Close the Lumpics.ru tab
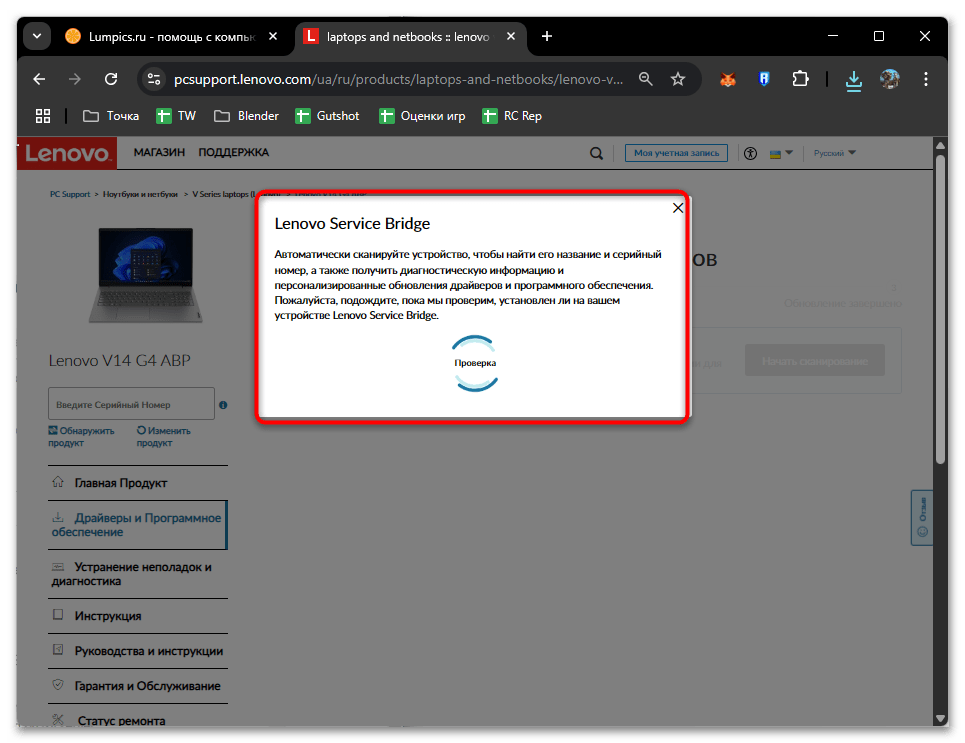This screenshot has width=965, height=743. tap(273, 36)
